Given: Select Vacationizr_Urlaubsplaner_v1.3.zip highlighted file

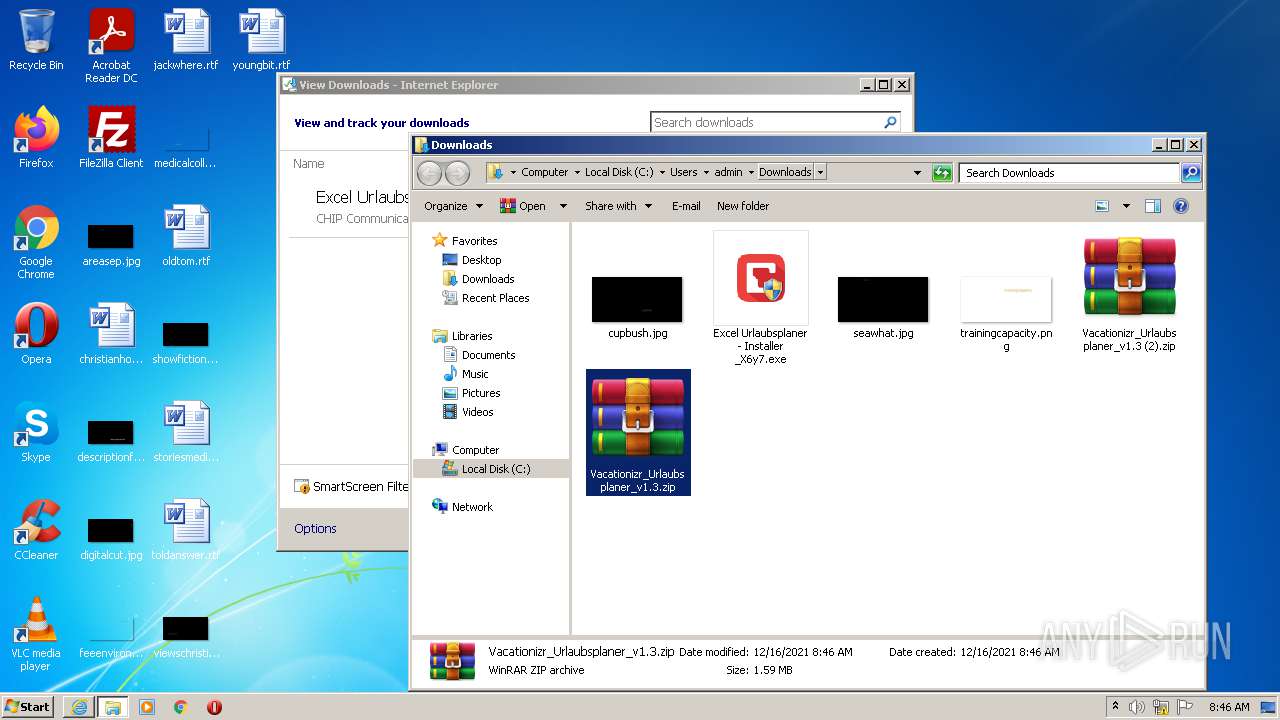Looking at the screenshot, I should [638, 433].
